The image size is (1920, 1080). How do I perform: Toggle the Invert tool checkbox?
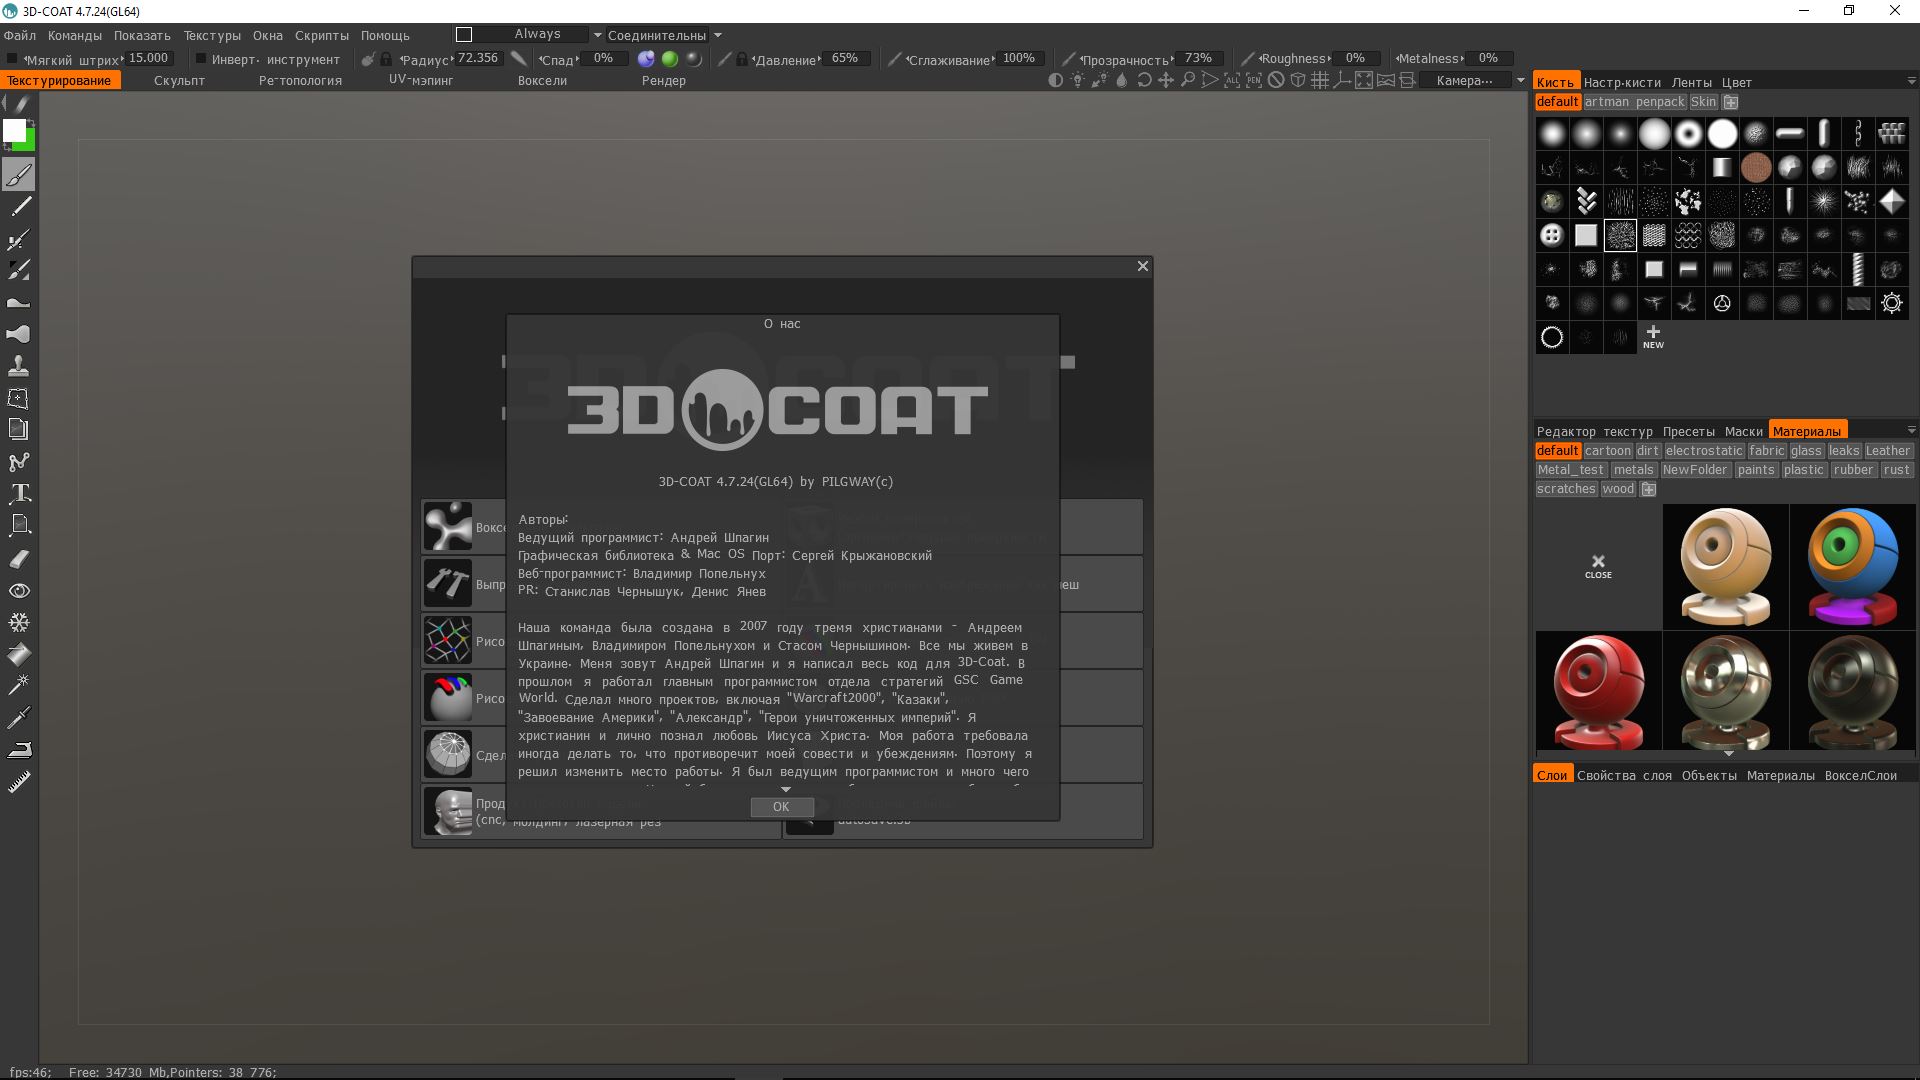pos(200,59)
